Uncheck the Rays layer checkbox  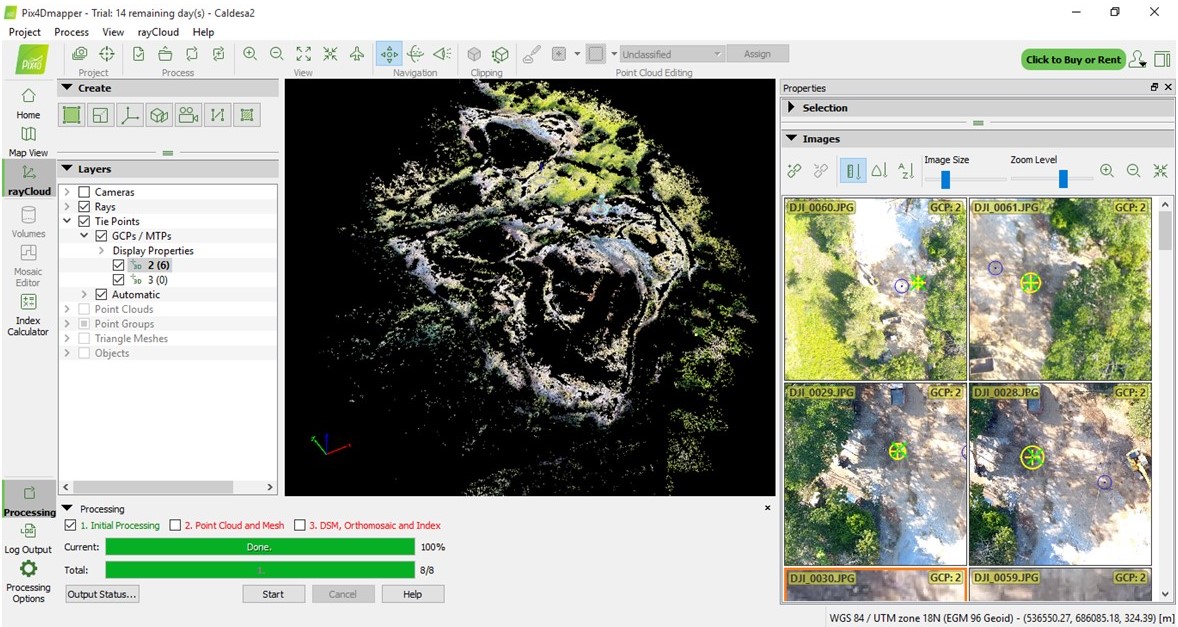point(84,207)
